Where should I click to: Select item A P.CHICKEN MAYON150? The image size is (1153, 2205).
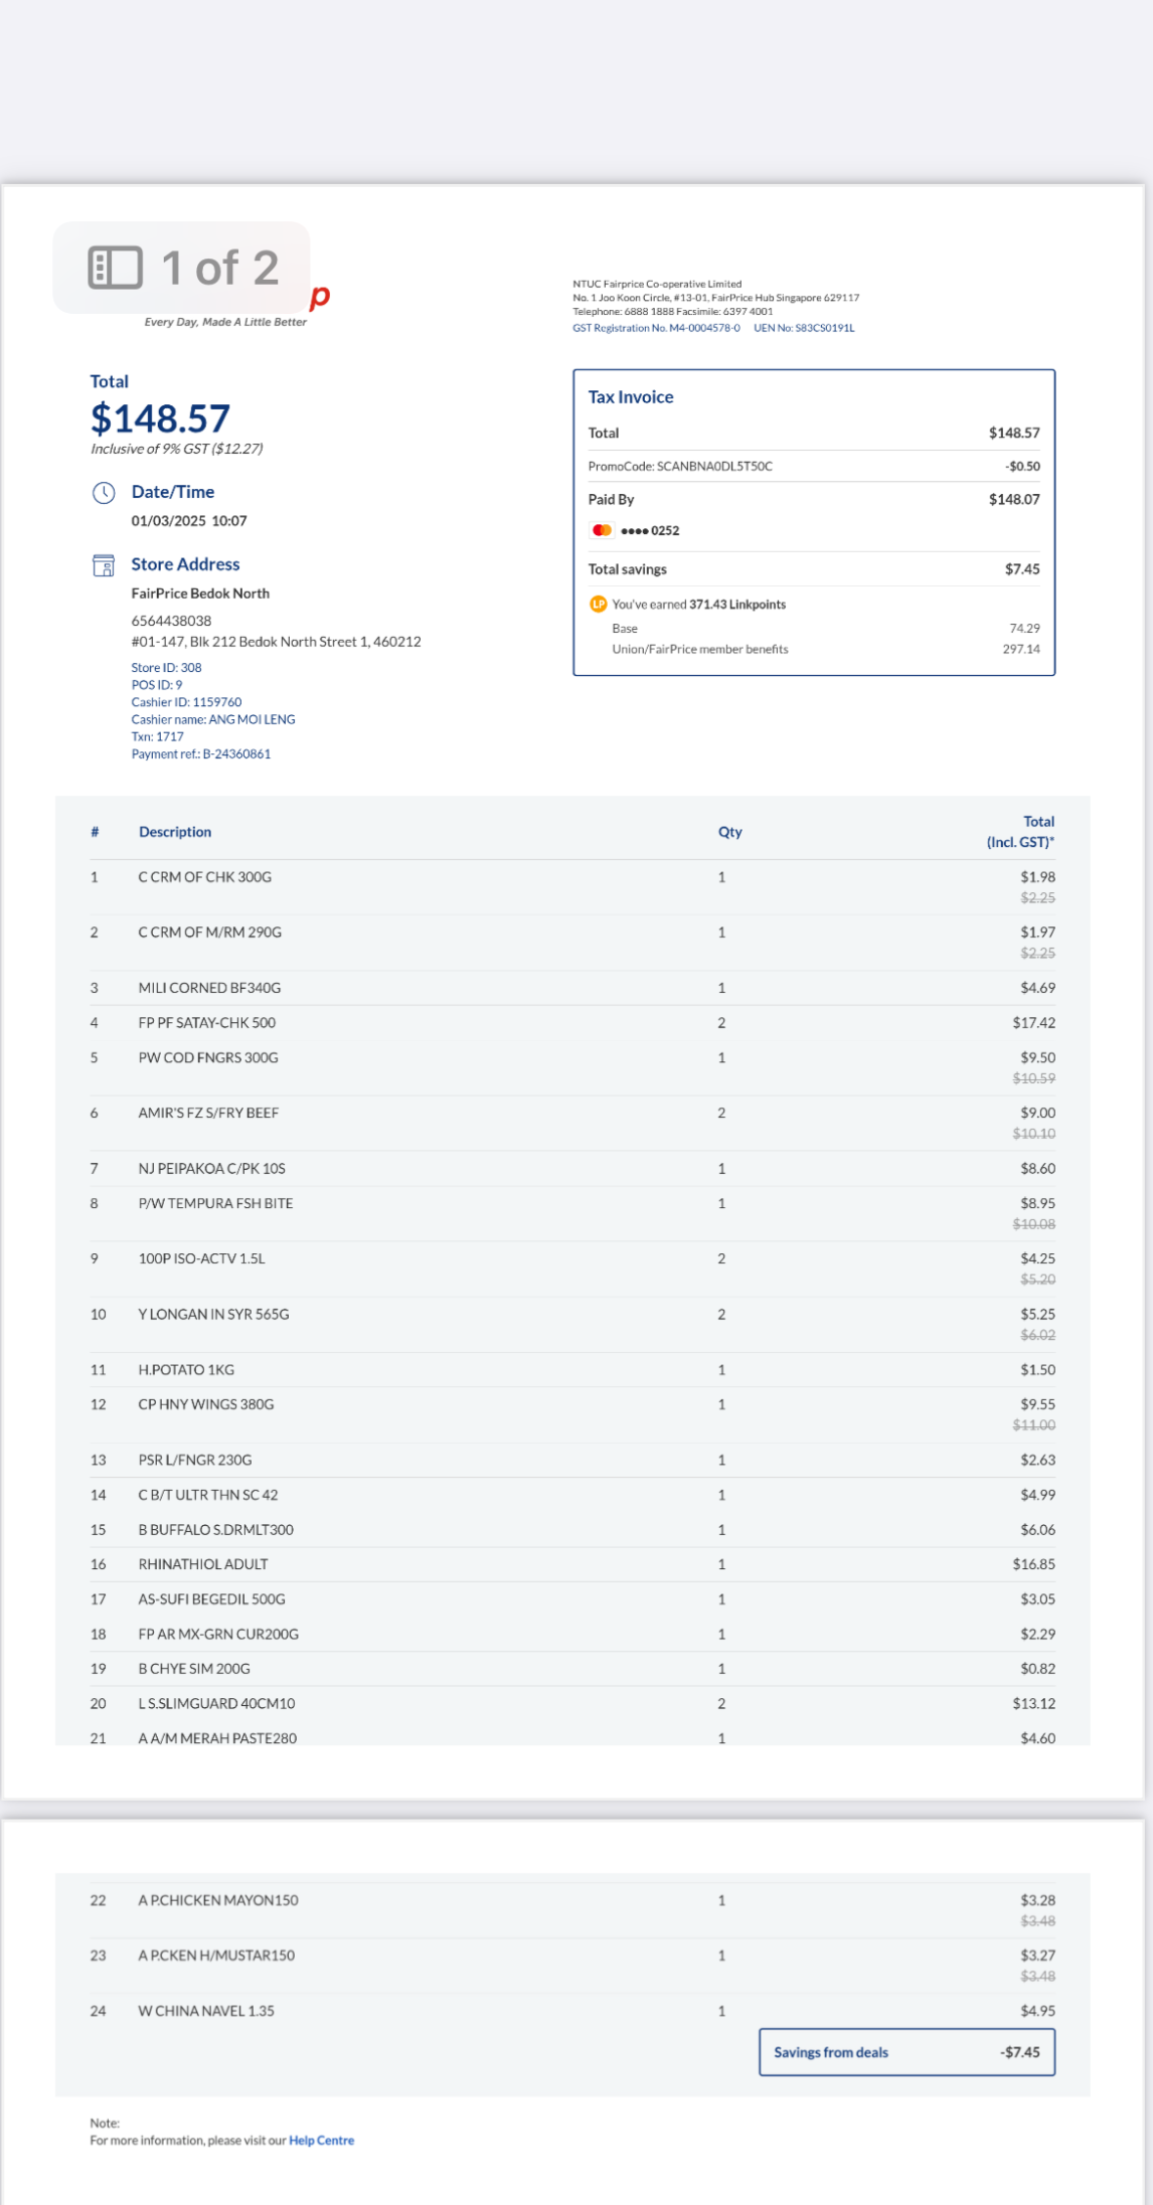[218, 1900]
